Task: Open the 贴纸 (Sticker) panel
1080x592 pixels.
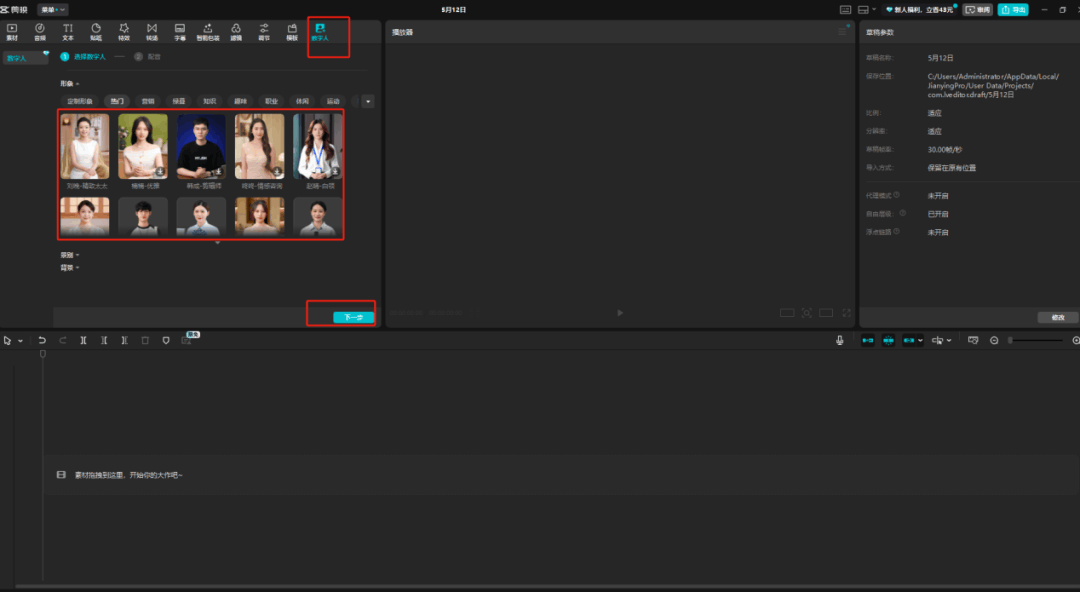Action: coord(96,31)
